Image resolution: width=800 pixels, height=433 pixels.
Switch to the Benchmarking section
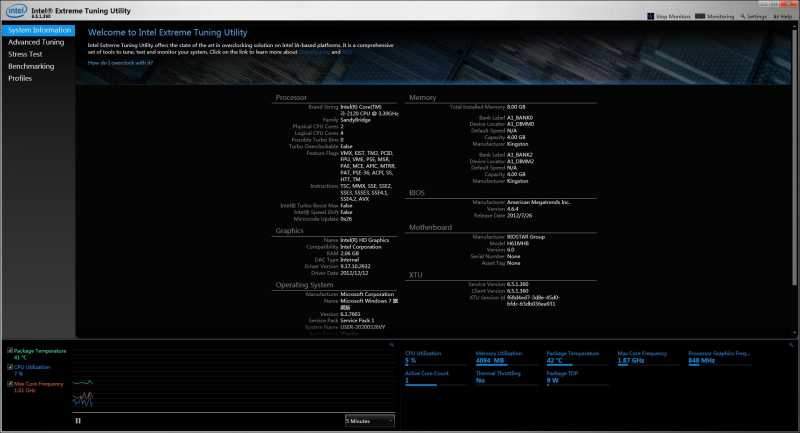31,66
